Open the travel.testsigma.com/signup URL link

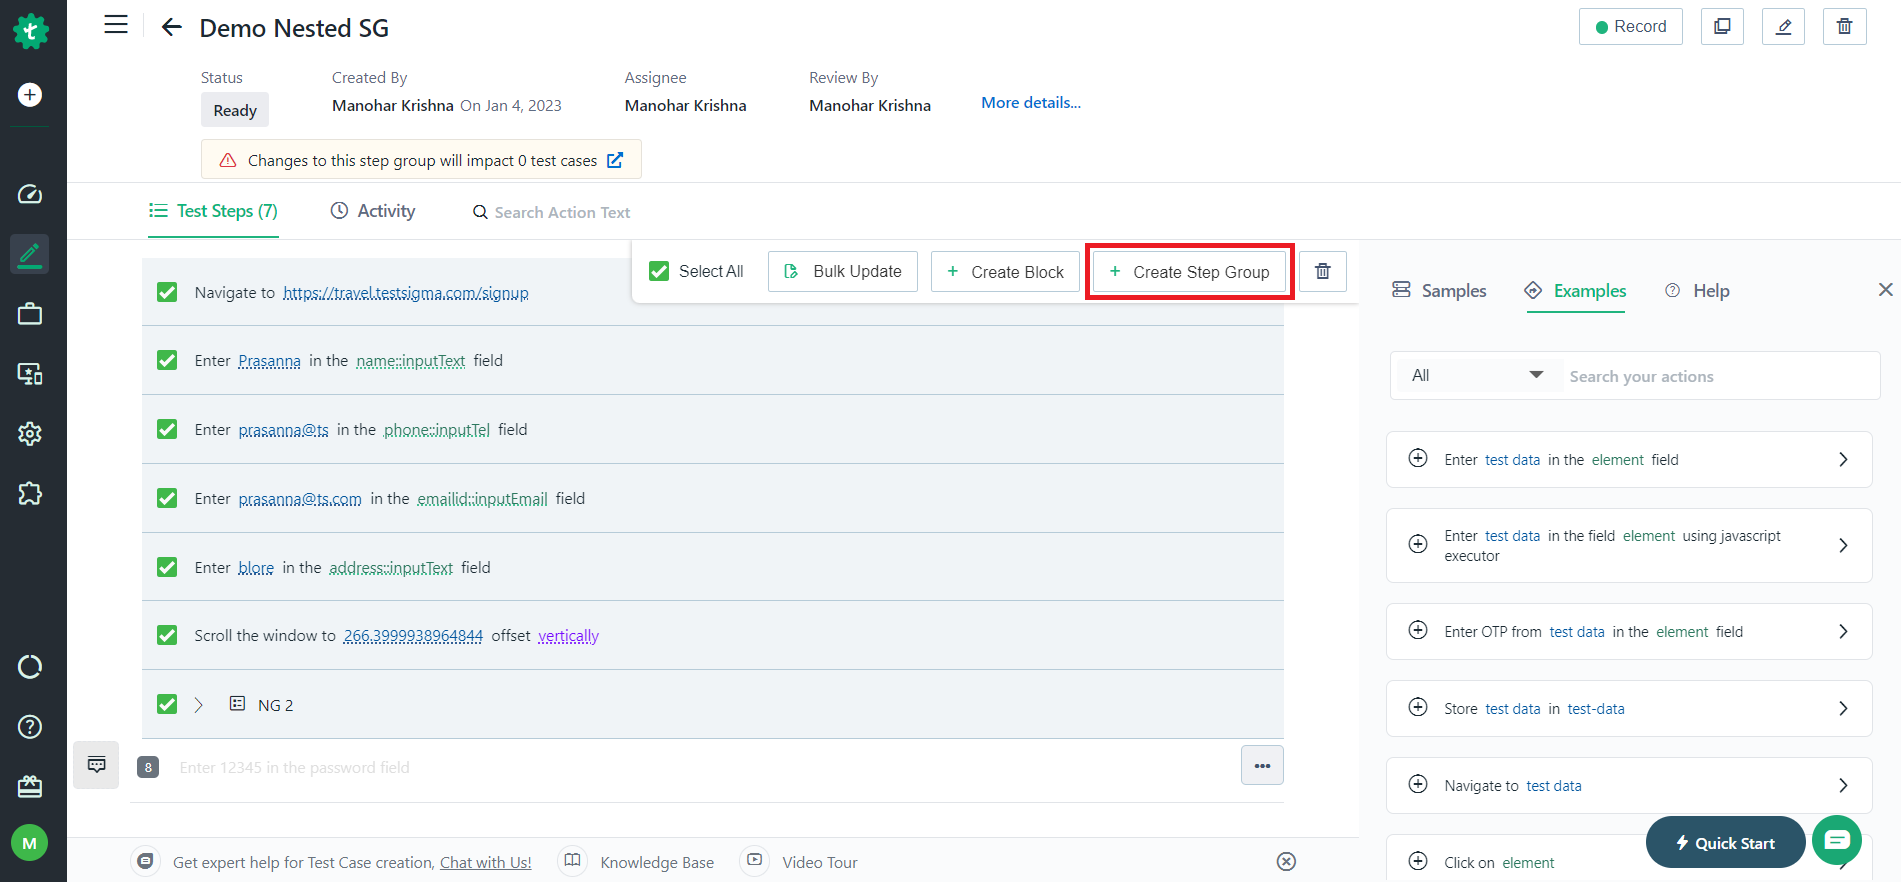coord(406,292)
